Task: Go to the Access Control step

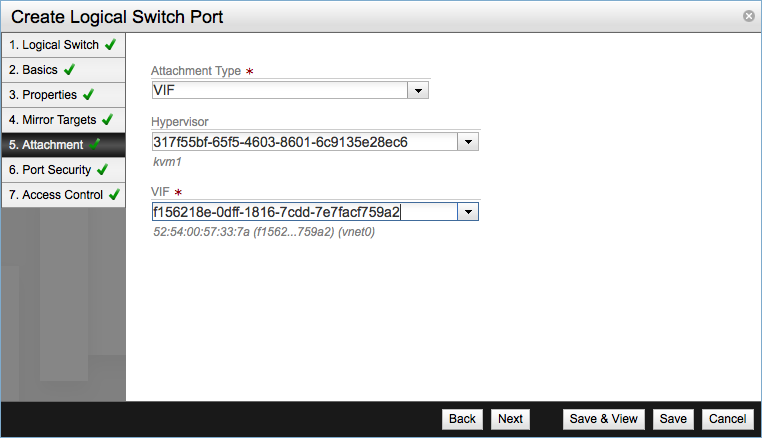Action: pos(56,195)
